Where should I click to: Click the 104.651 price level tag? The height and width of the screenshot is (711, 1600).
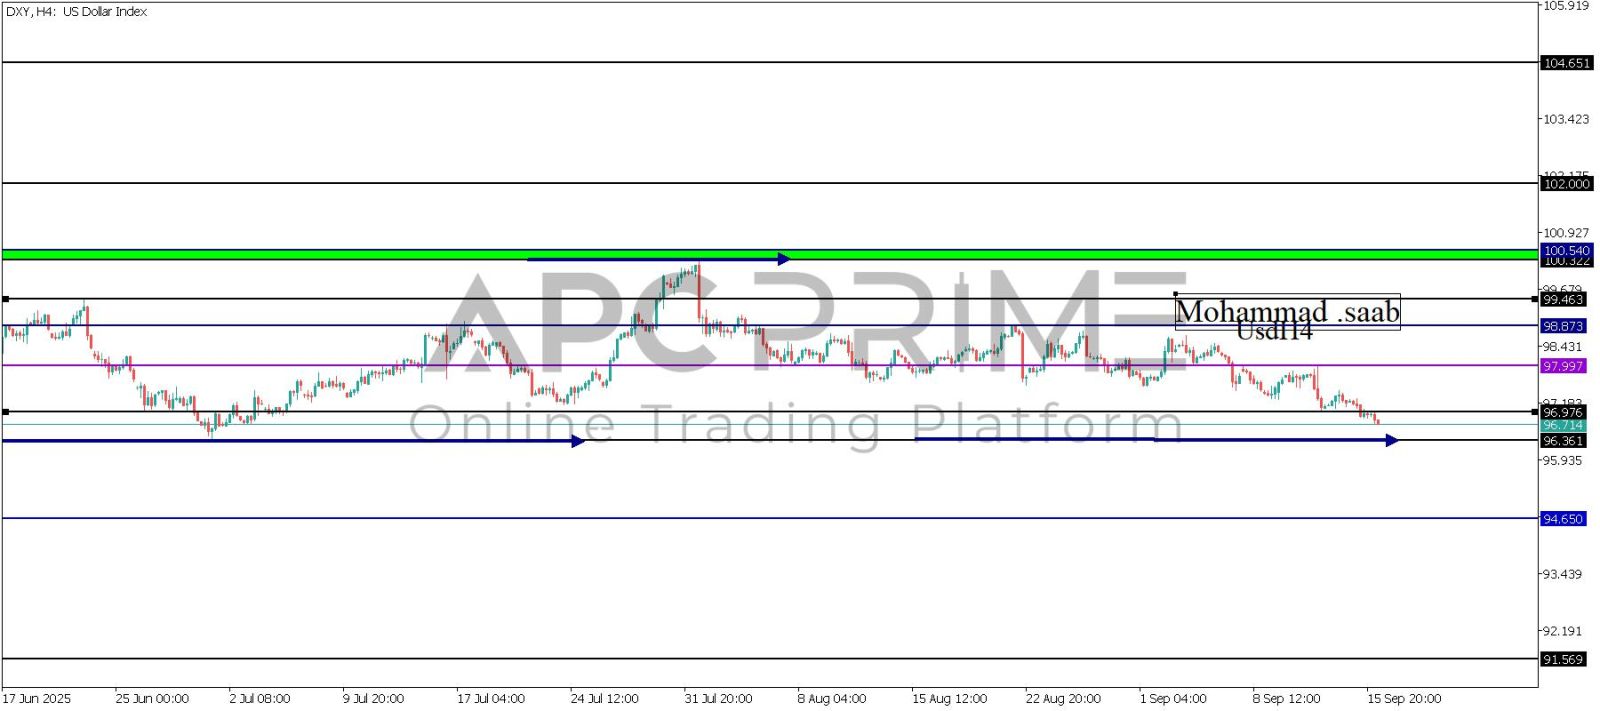coord(1565,63)
